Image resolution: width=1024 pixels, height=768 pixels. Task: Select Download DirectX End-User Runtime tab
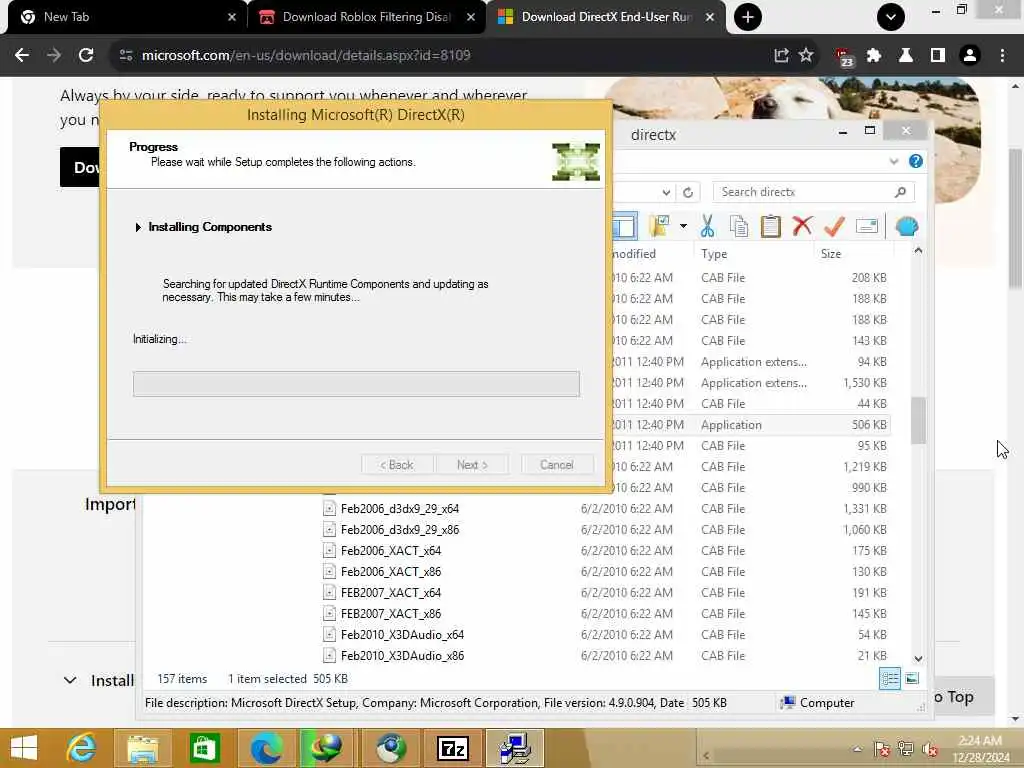[605, 17]
